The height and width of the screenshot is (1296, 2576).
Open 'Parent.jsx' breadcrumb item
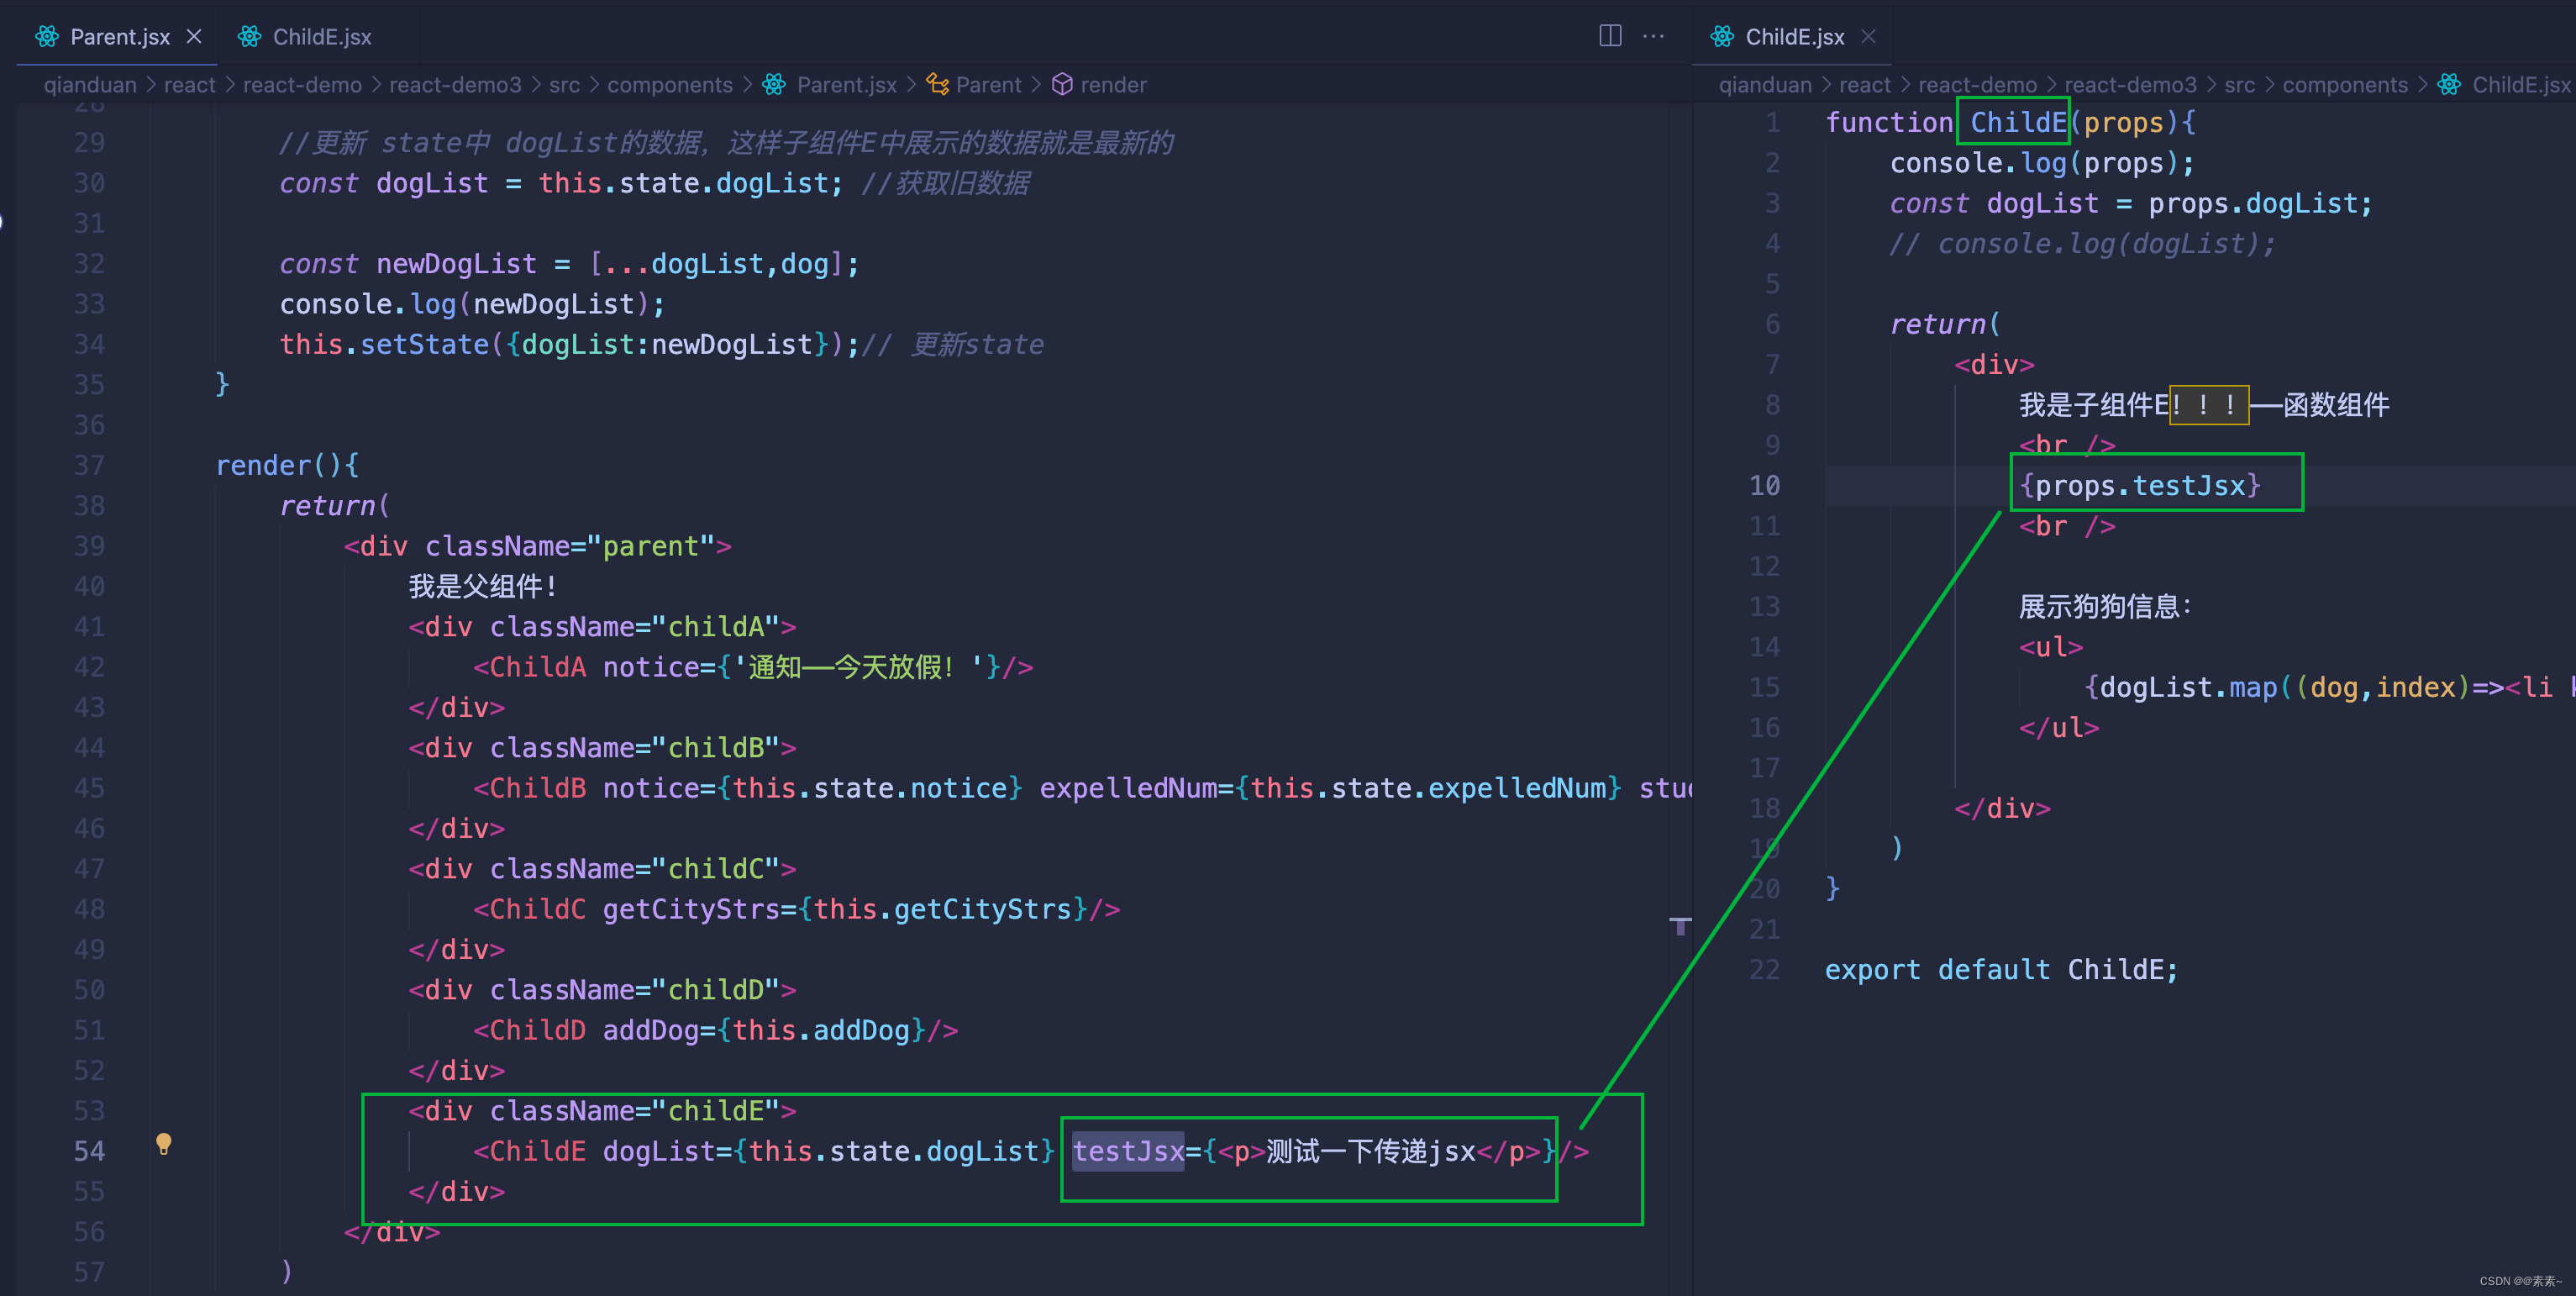[x=846, y=85]
